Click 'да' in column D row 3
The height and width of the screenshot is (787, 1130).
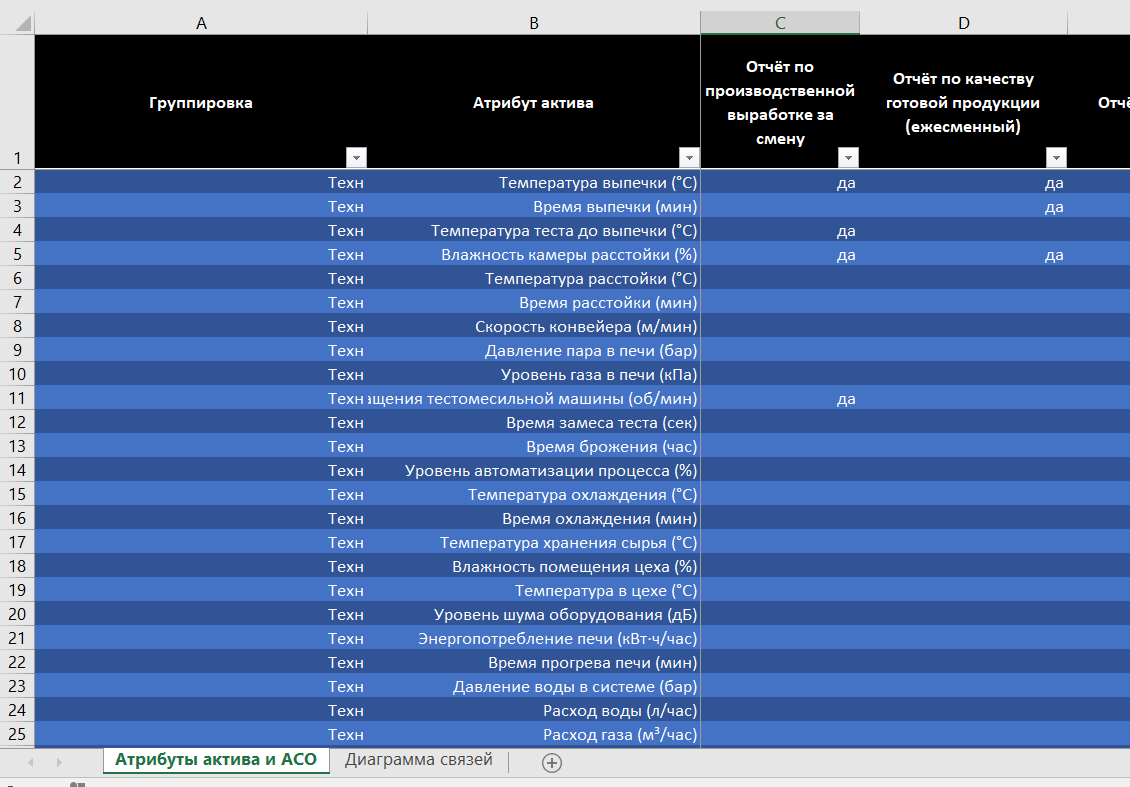tap(1054, 208)
